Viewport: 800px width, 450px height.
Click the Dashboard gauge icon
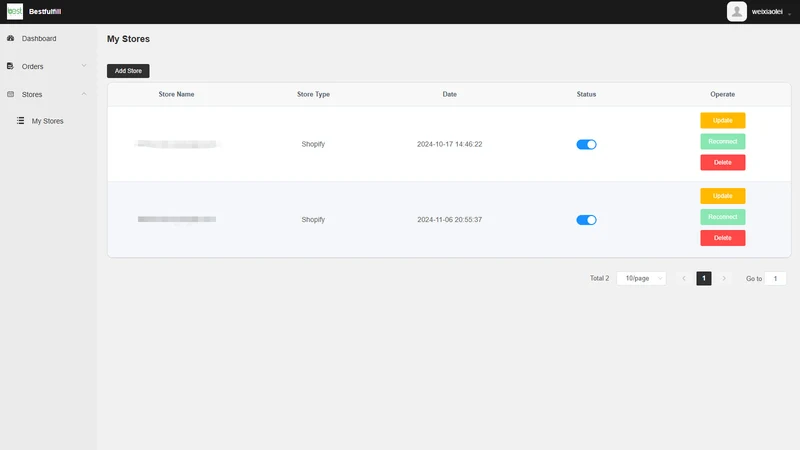(10, 38)
